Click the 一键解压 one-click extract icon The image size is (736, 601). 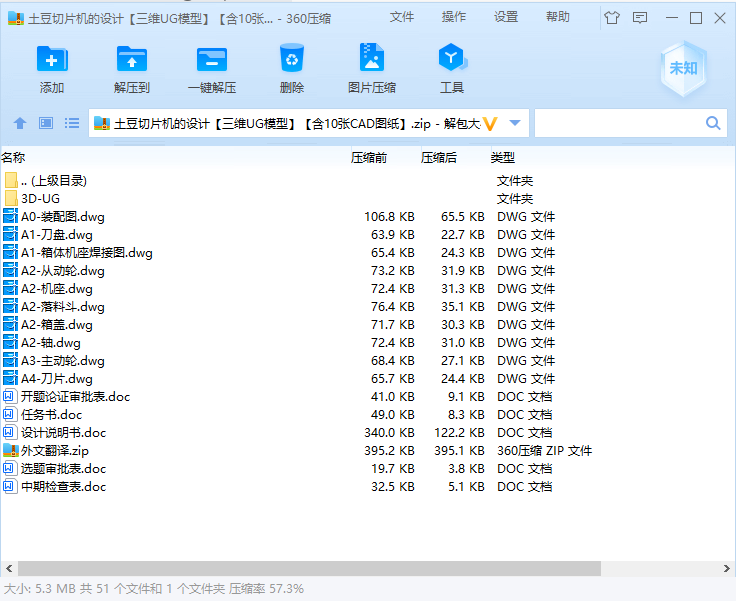212,59
